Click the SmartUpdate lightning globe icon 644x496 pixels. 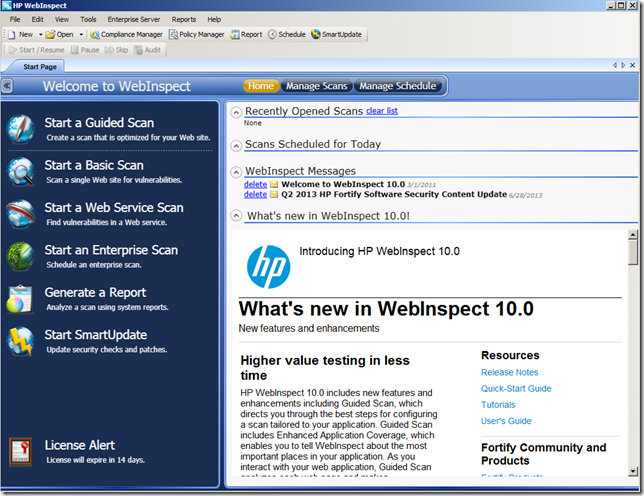[x=20, y=341]
